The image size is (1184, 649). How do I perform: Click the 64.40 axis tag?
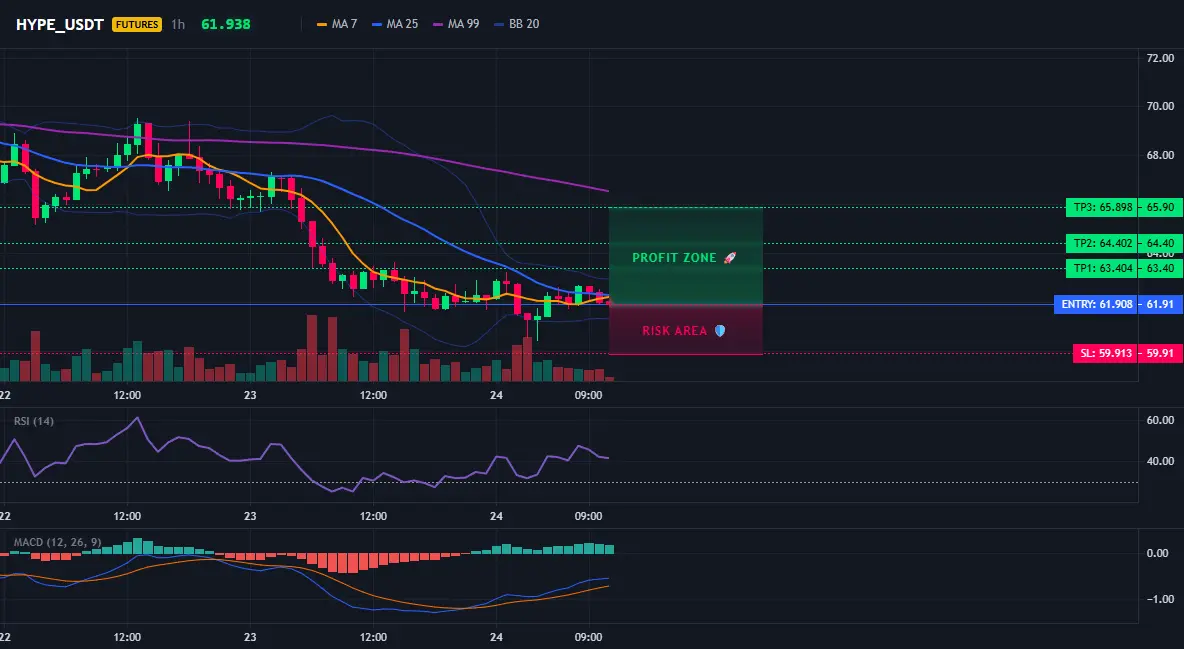tap(1160, 243)
